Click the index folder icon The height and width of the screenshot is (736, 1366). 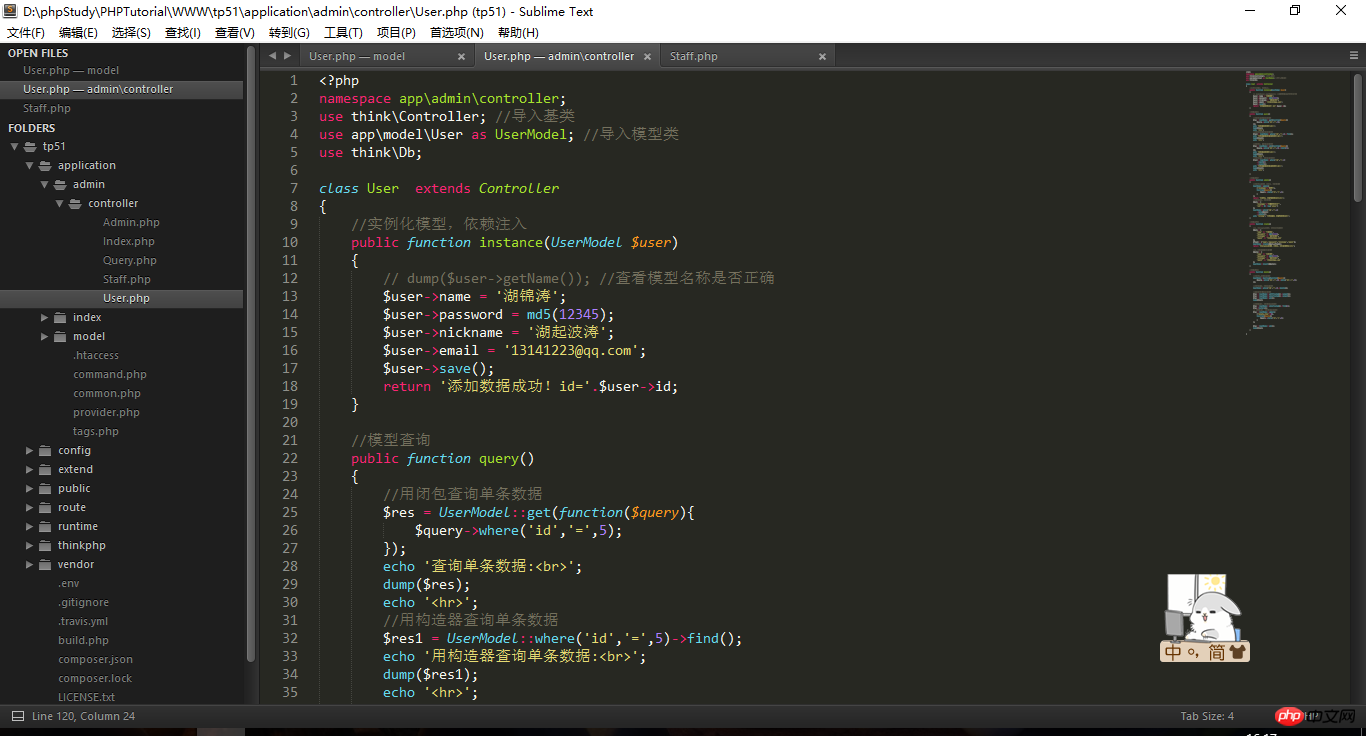[x=61, y=317]
